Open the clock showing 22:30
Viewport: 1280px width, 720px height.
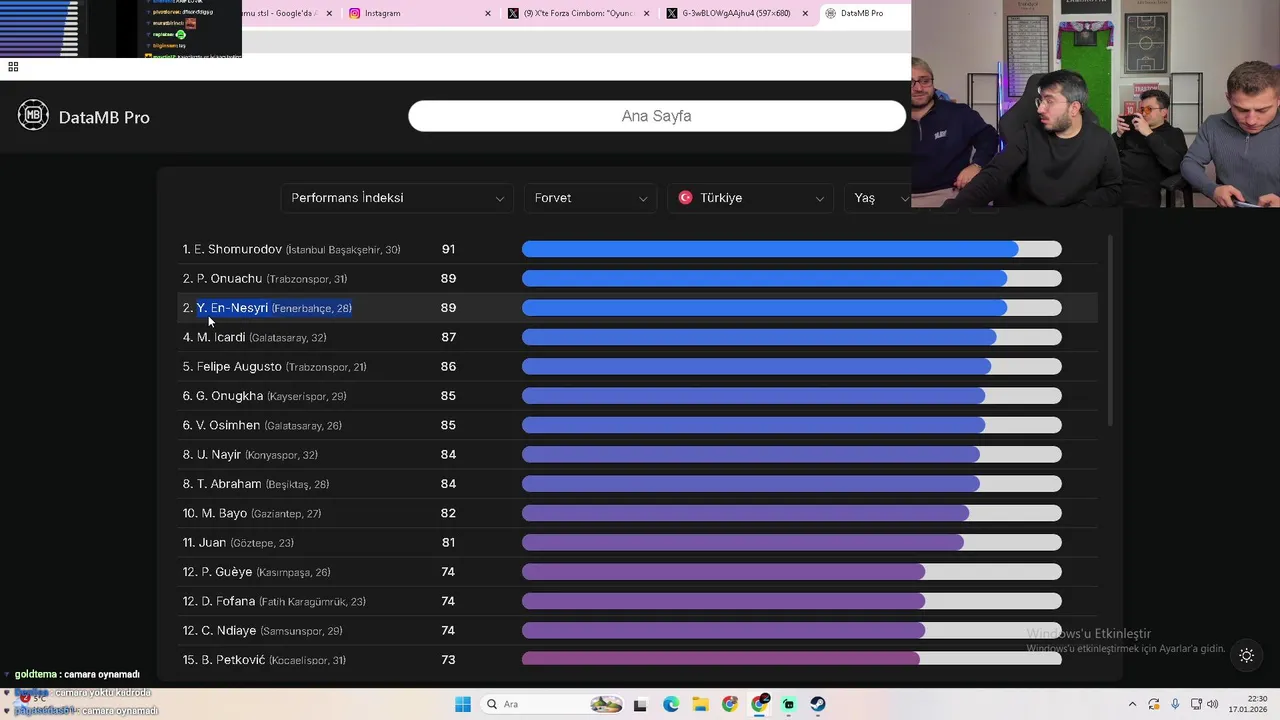(x=1248, y=704)
